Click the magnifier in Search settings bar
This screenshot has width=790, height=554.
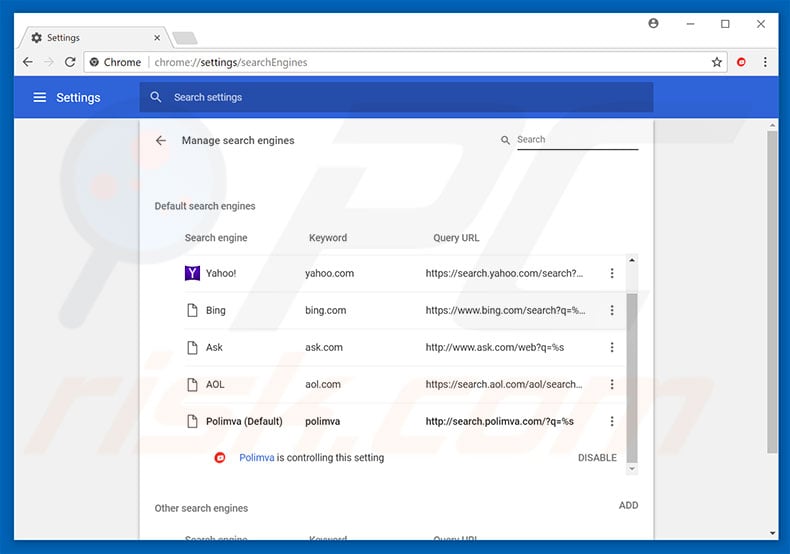click(156, 97)
